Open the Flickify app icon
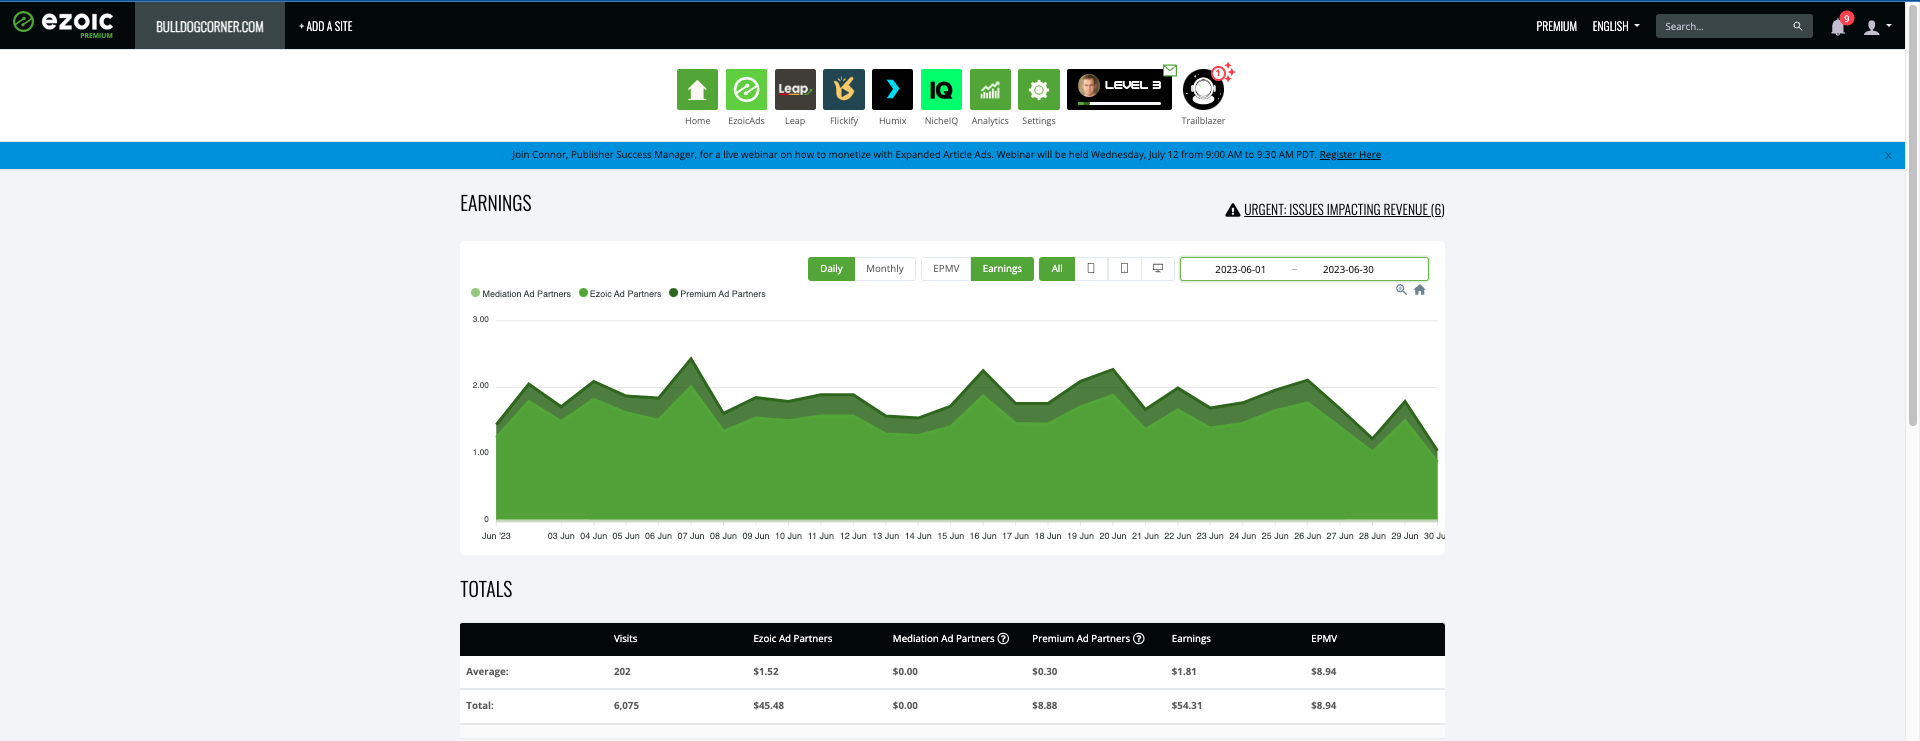The image size is (1920, 741). (844, 90)
